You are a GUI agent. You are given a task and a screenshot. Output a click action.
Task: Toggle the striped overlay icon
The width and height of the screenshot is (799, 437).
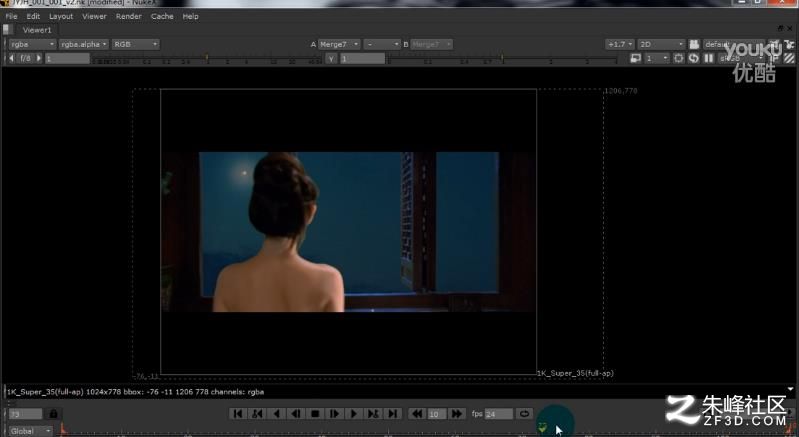click(x=789, y=59)
